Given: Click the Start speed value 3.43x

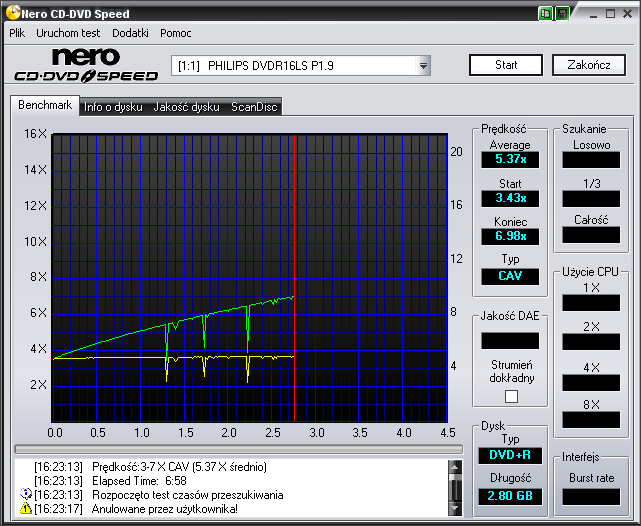Looking at the screenshot, I should click(510, 199).
